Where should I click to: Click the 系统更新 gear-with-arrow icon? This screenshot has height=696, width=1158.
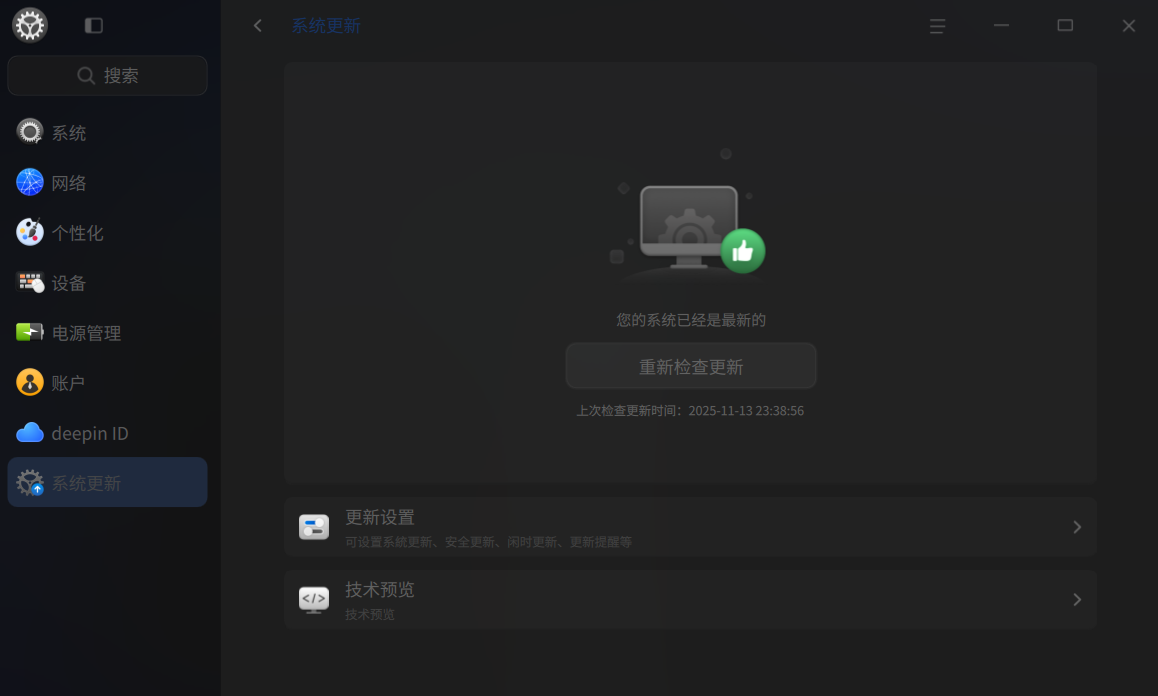pyautogui.click(x=30, y=482)
